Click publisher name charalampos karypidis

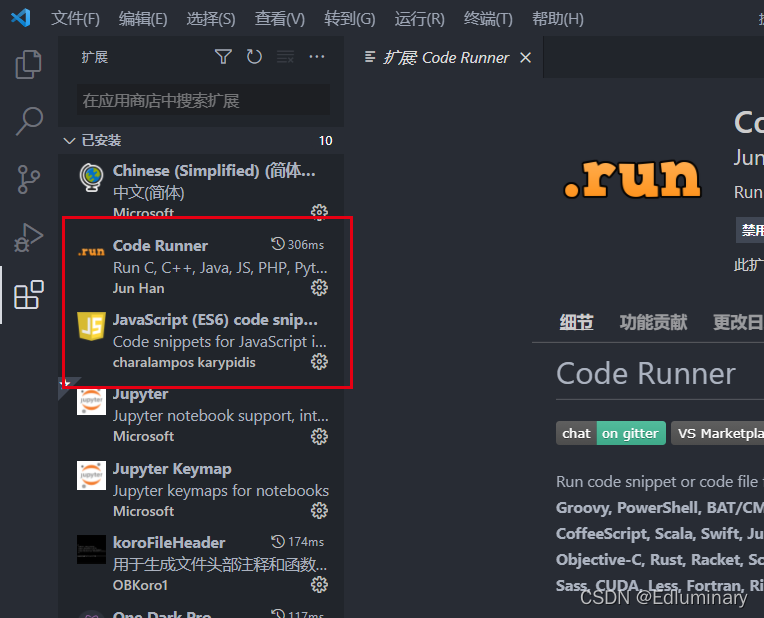(x=184, y=363)
